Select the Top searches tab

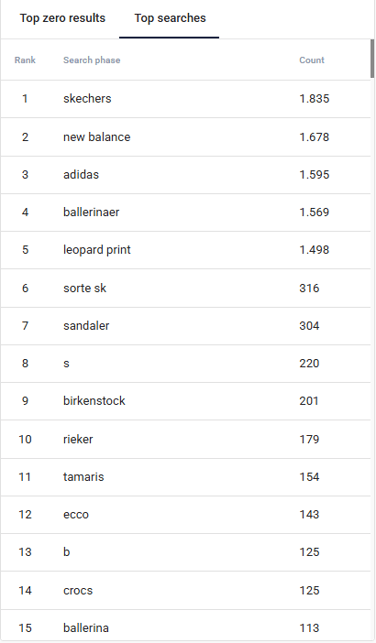click(170, 18)
